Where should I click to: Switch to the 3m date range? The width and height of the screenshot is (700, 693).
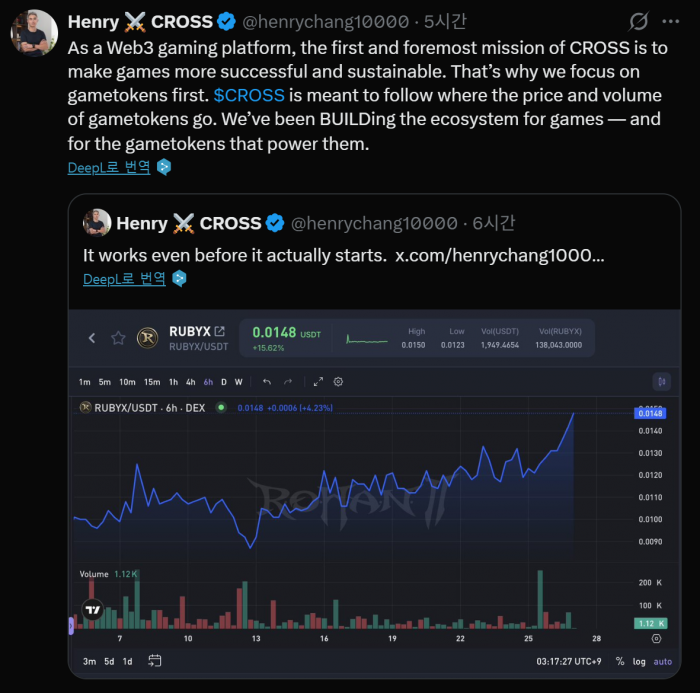(x=89, y=661)
